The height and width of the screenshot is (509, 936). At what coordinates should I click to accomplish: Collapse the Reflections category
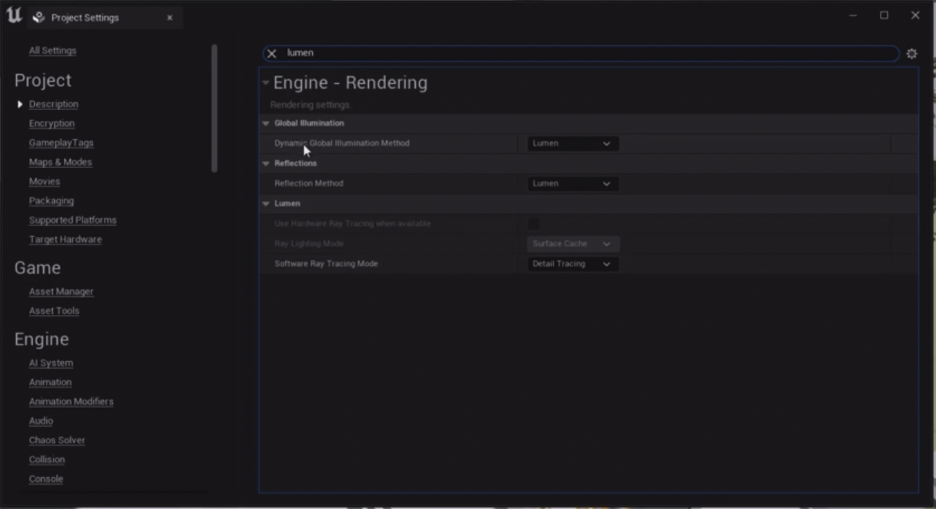pyautogui.click(x=266, y=164)
